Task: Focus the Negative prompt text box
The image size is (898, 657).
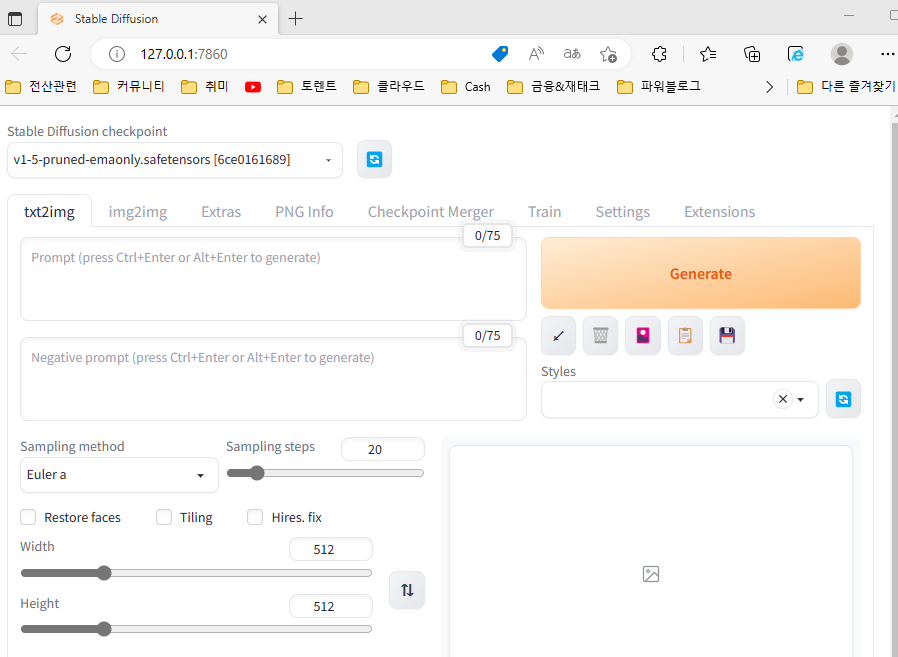Action: click(x=273, y=379)
